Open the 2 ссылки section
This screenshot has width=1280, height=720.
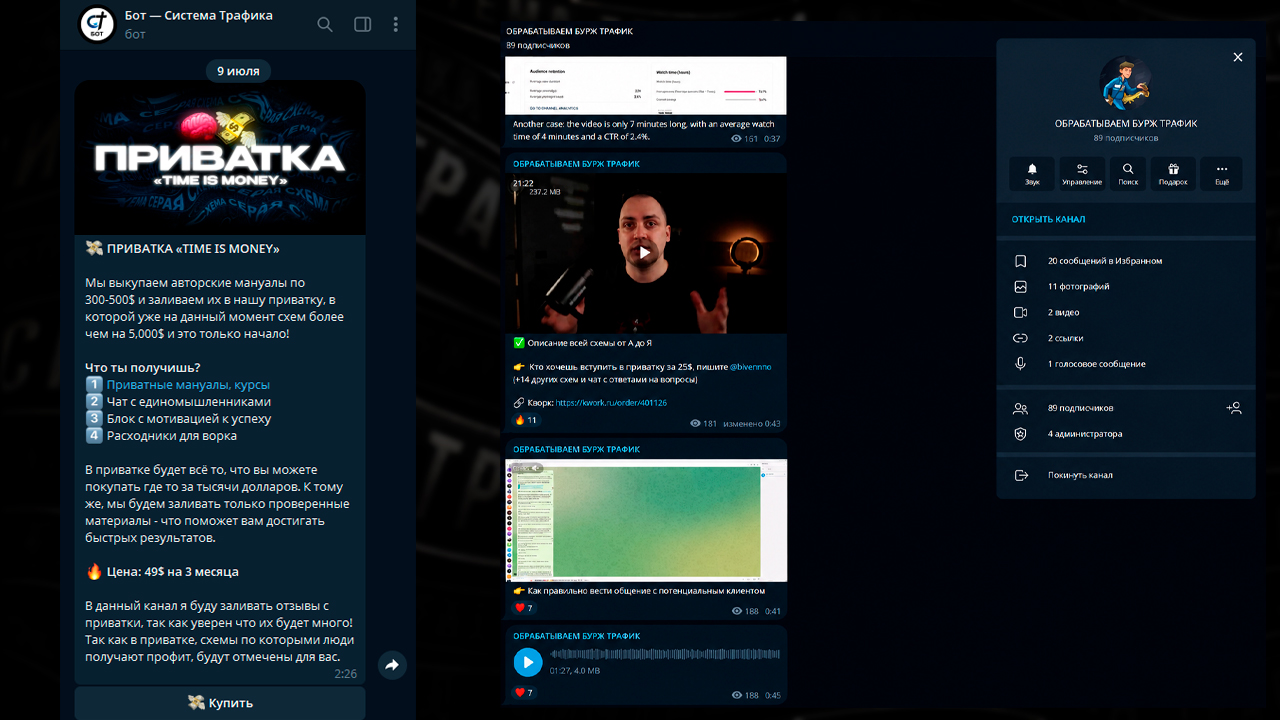pyautogui.click(x=1125, y=339)
